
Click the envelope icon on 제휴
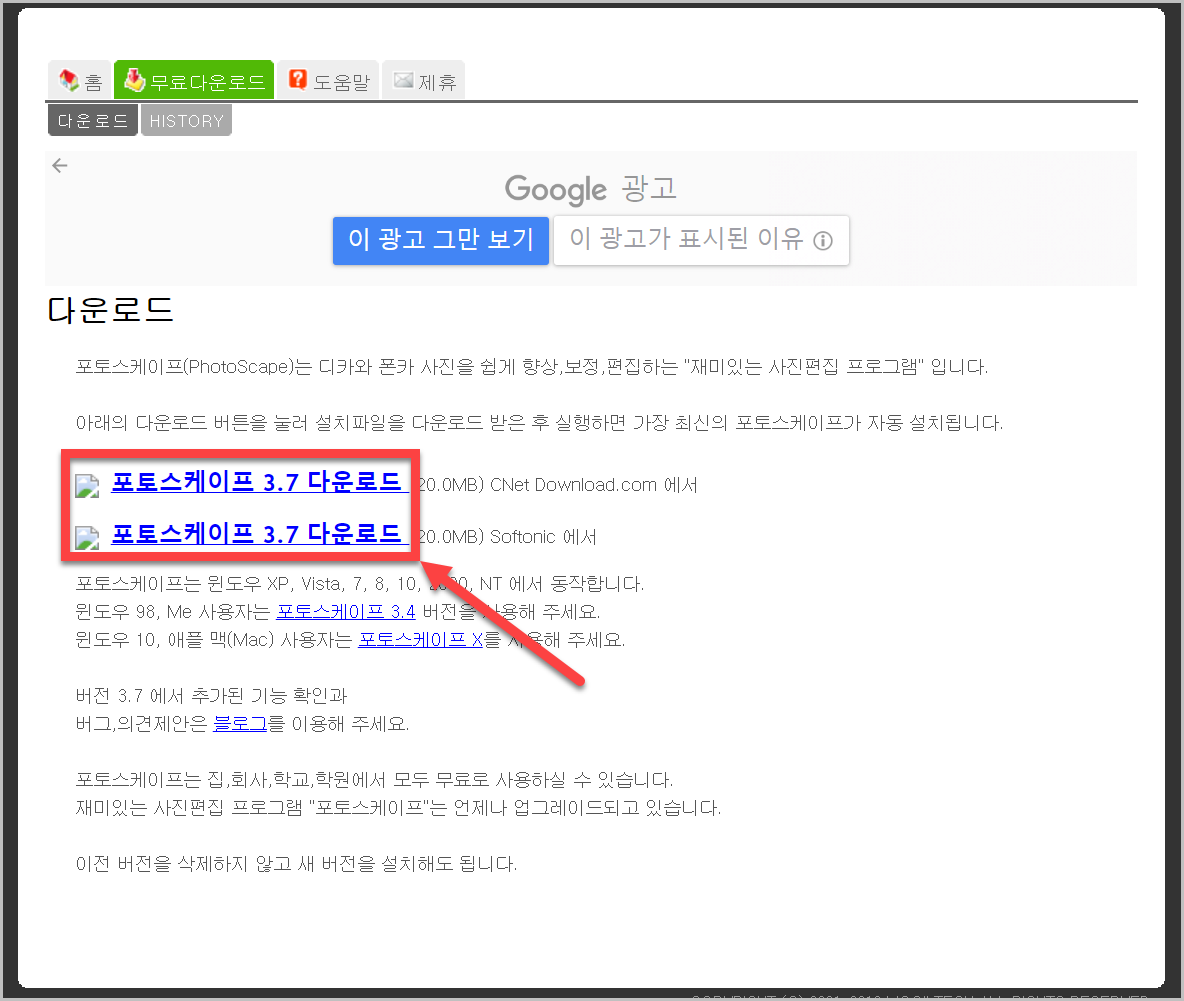[x=404, y=80]
